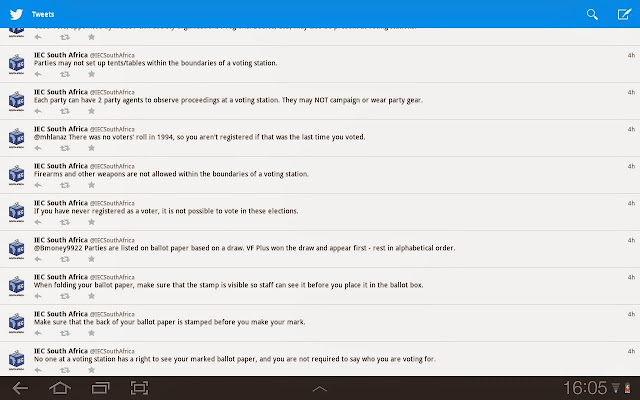Favorite the folding ballot paper tweet
This screenshot has width=640, height=400.
point(91,296)
